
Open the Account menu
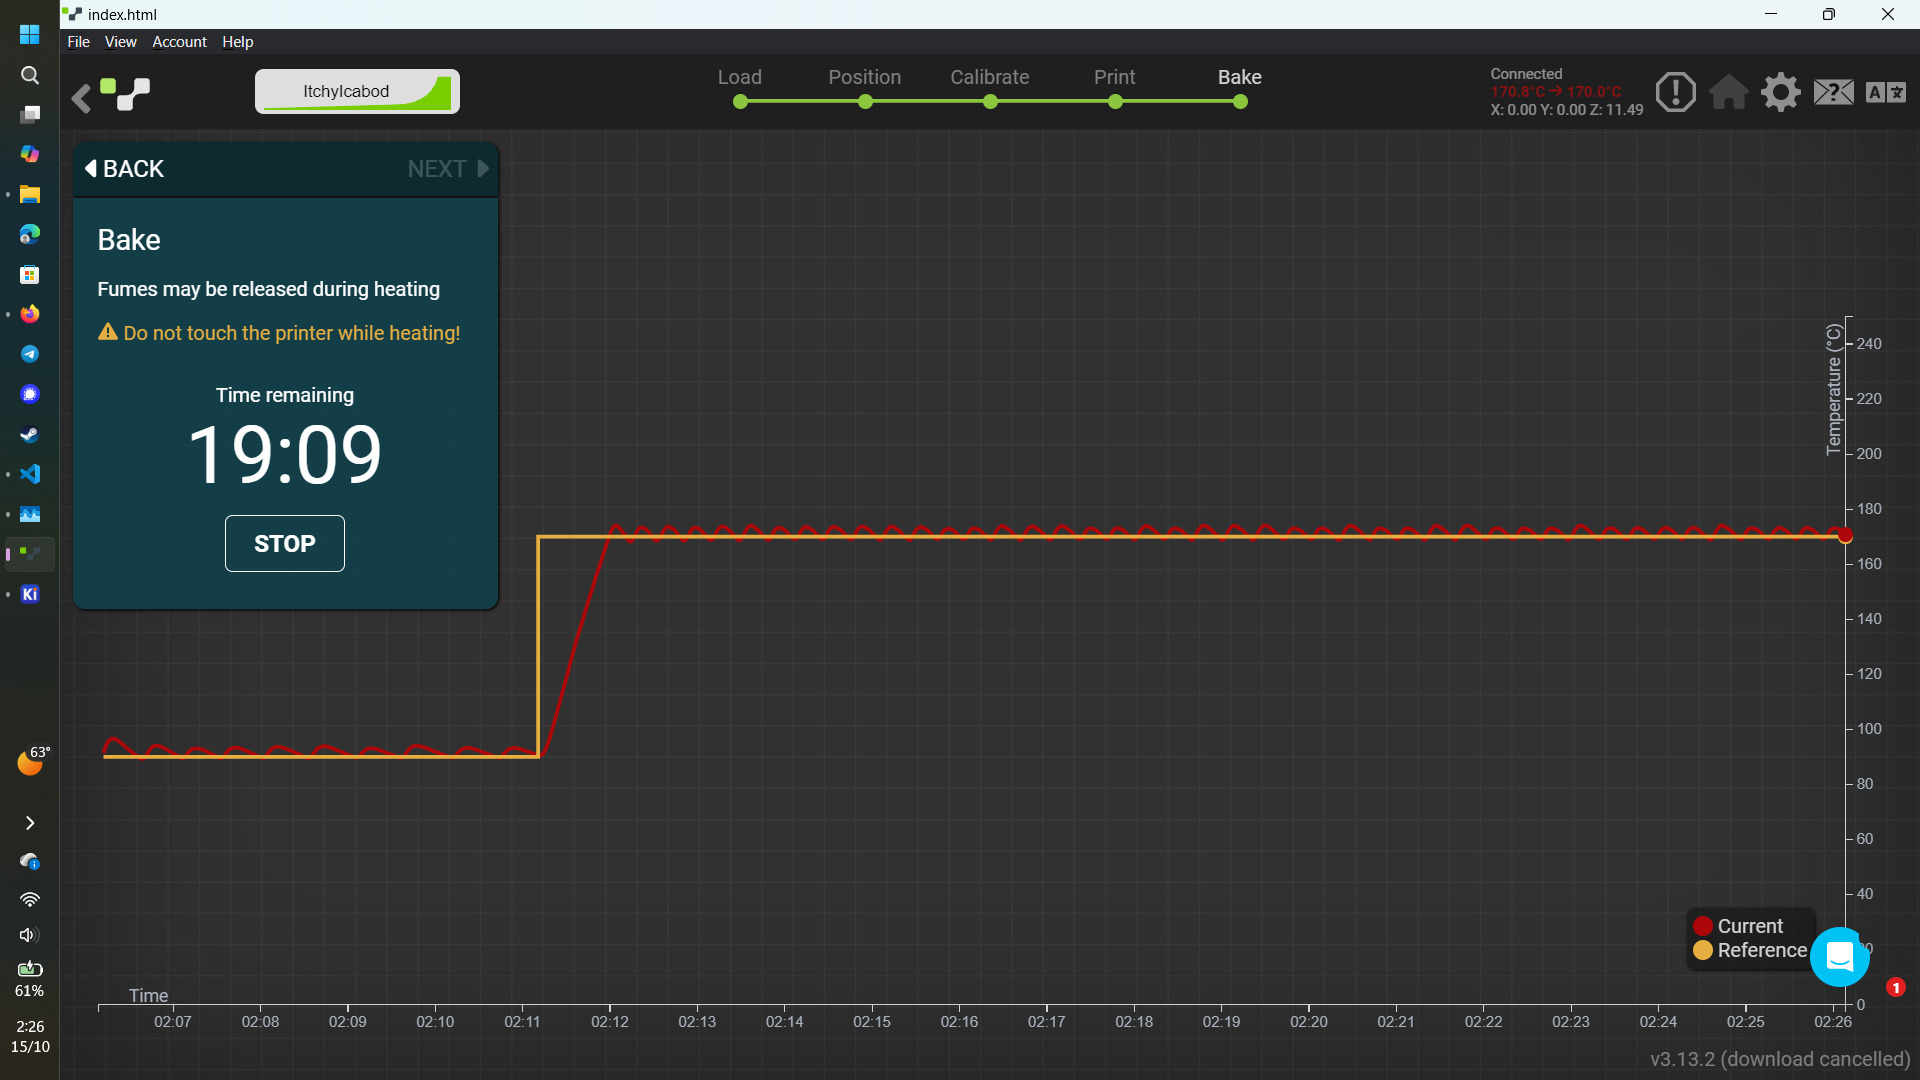click(x=179, y=42)
